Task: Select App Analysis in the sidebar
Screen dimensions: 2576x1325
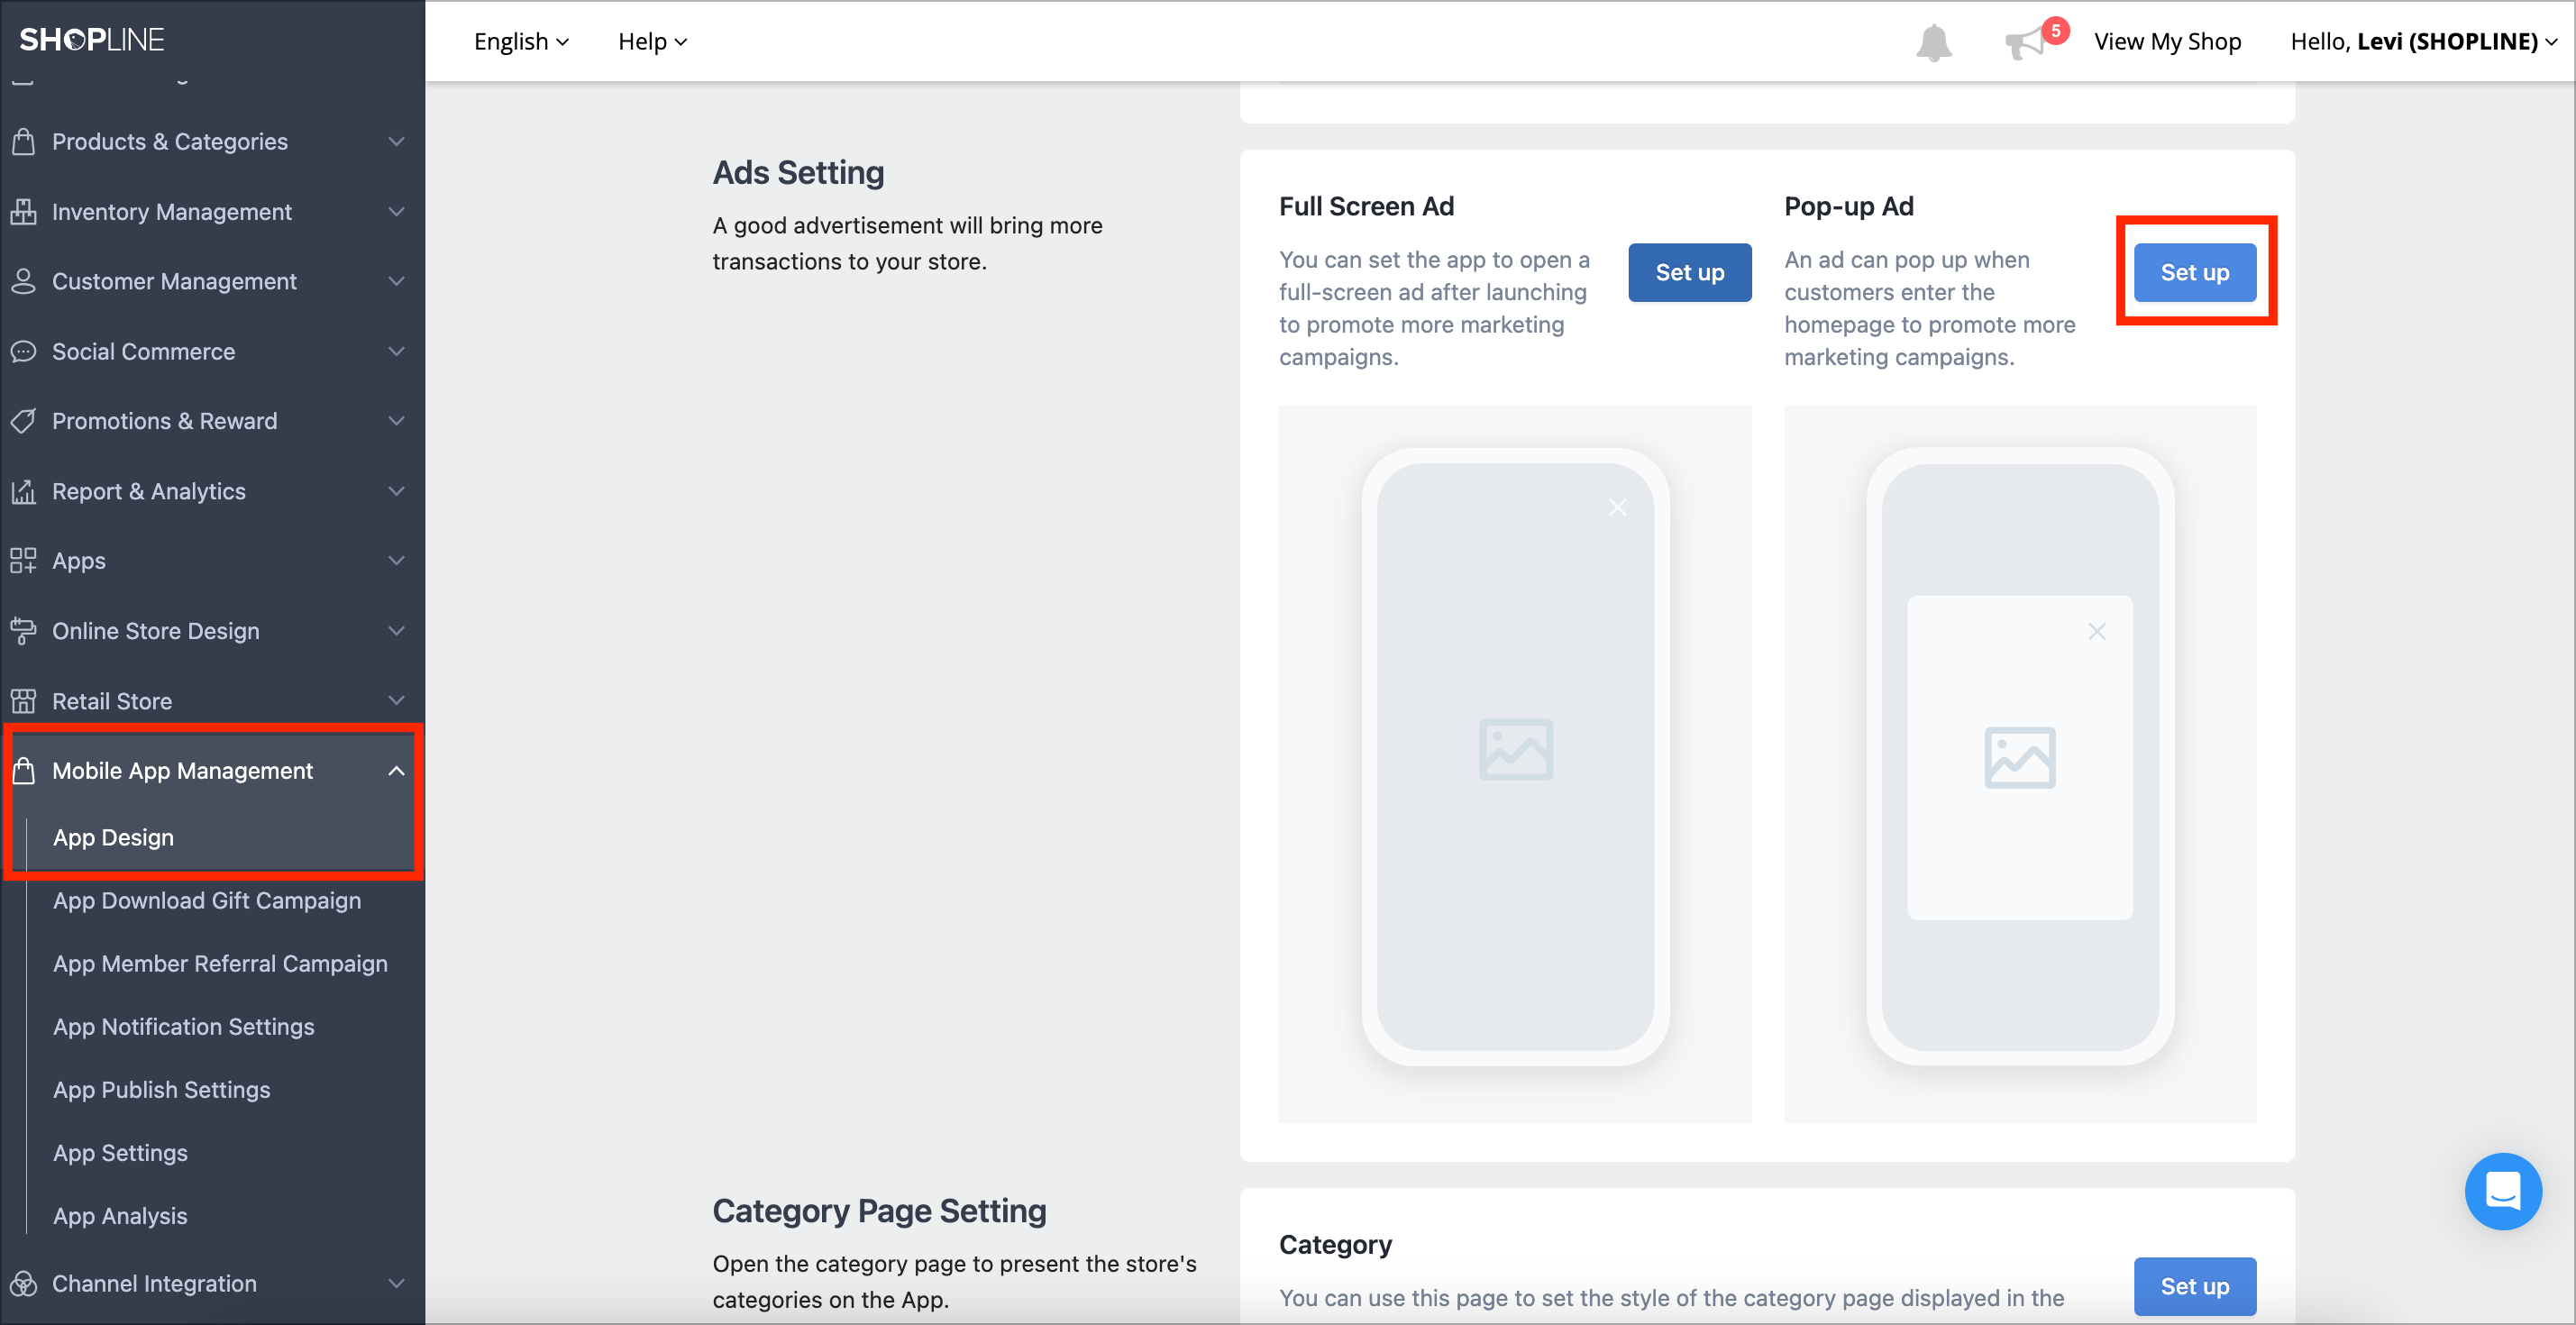Action: (x=120, y=1215)
